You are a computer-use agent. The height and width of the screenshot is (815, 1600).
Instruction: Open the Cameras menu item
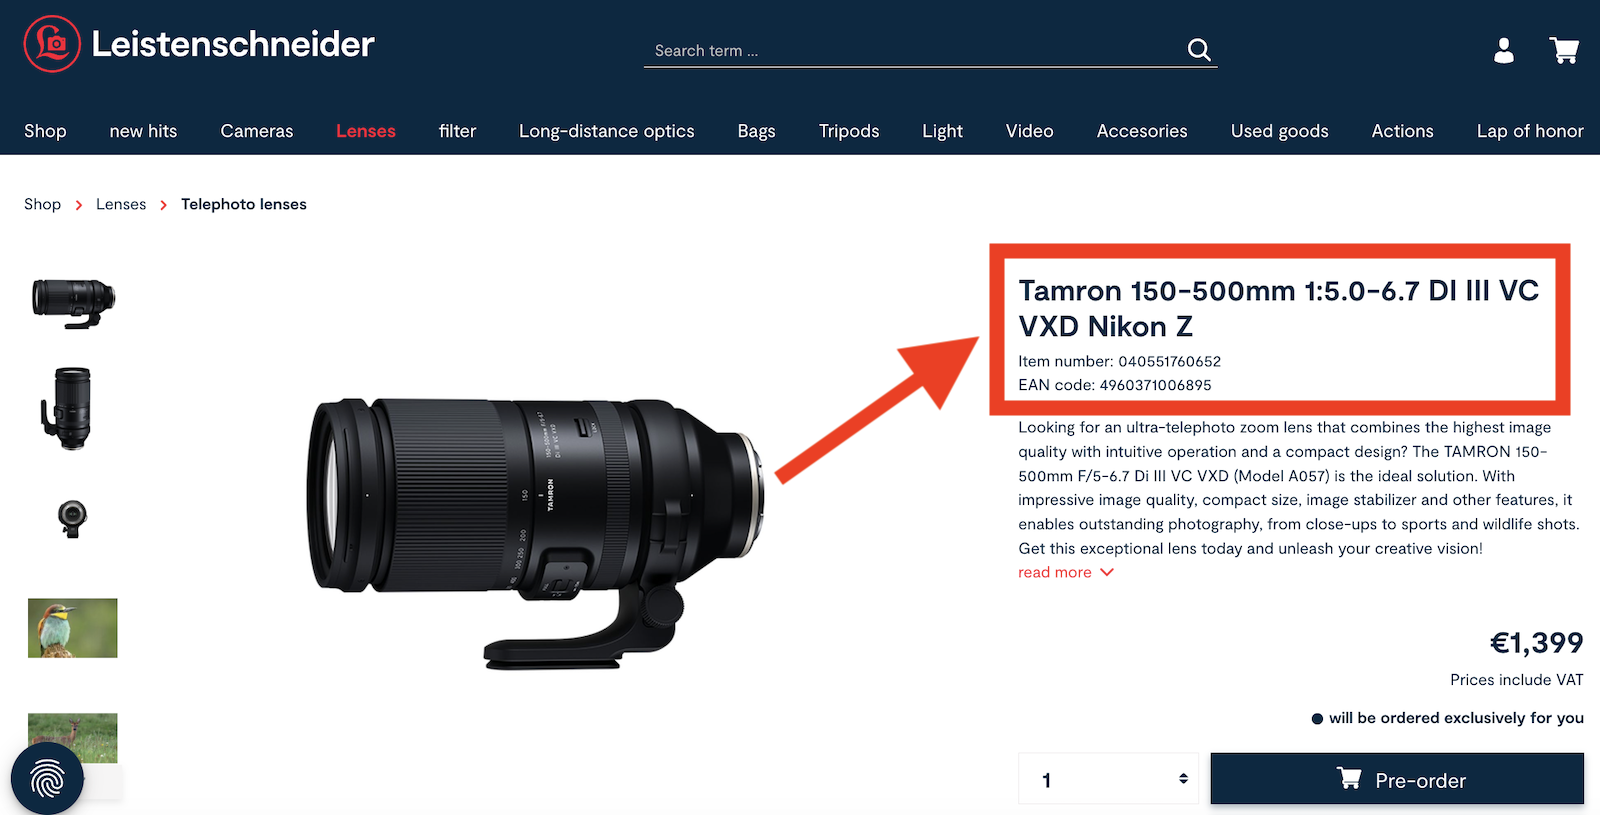[x=257, y=131]
